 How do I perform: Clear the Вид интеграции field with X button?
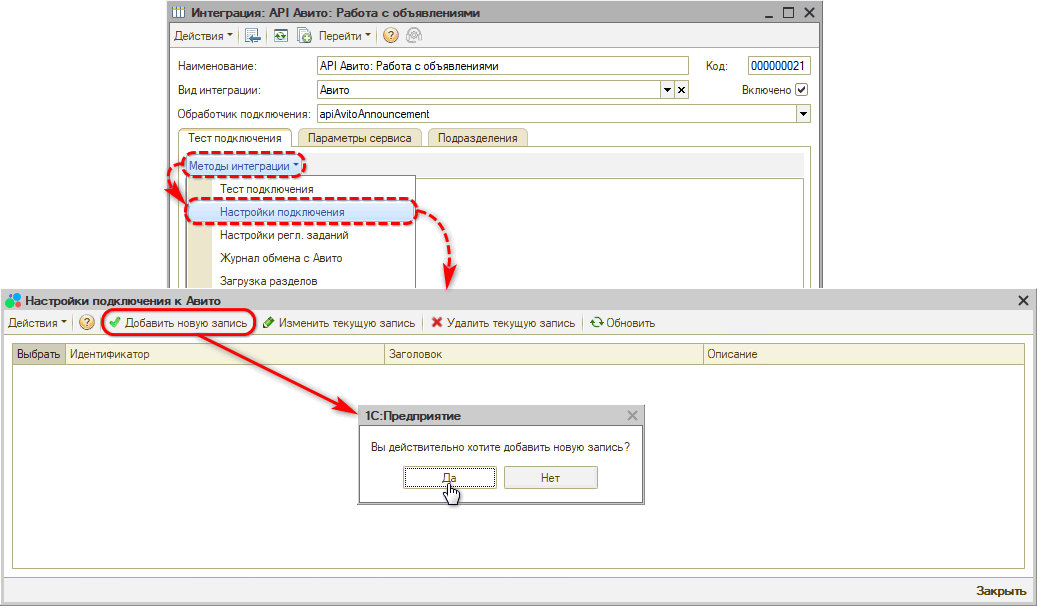pos(682,90)
